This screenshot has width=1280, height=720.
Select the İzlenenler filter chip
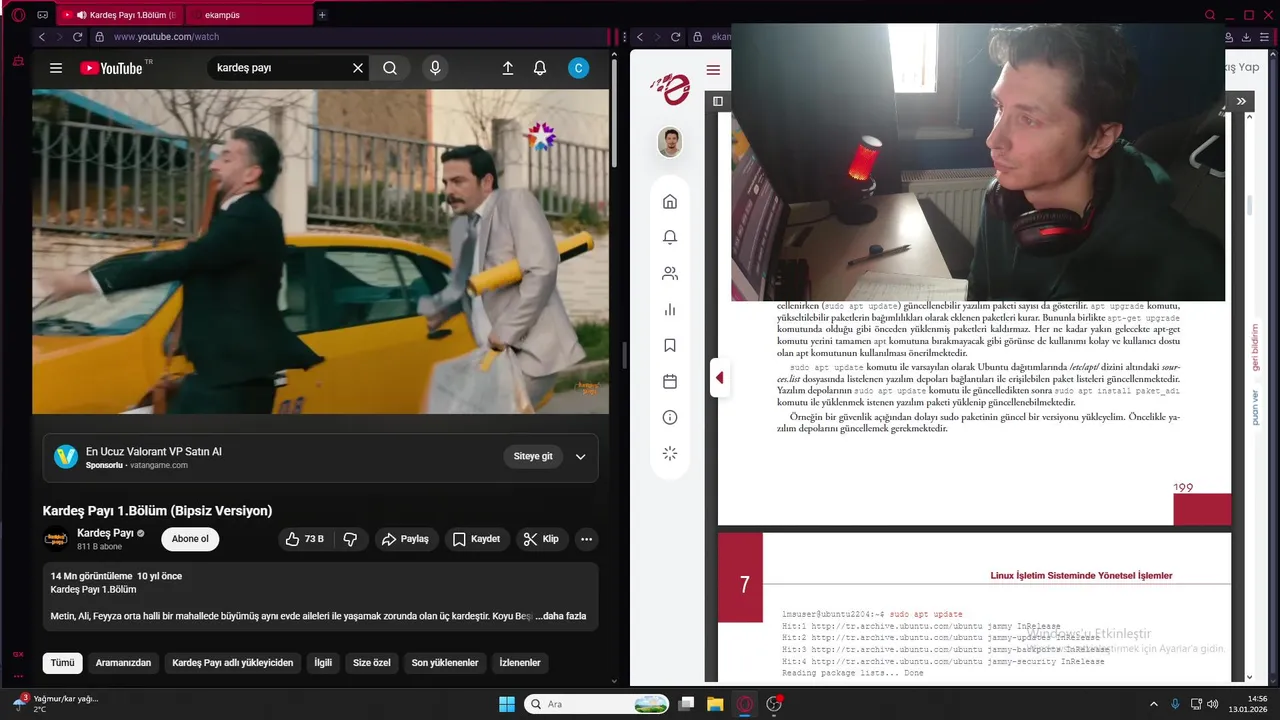[520, 662]
